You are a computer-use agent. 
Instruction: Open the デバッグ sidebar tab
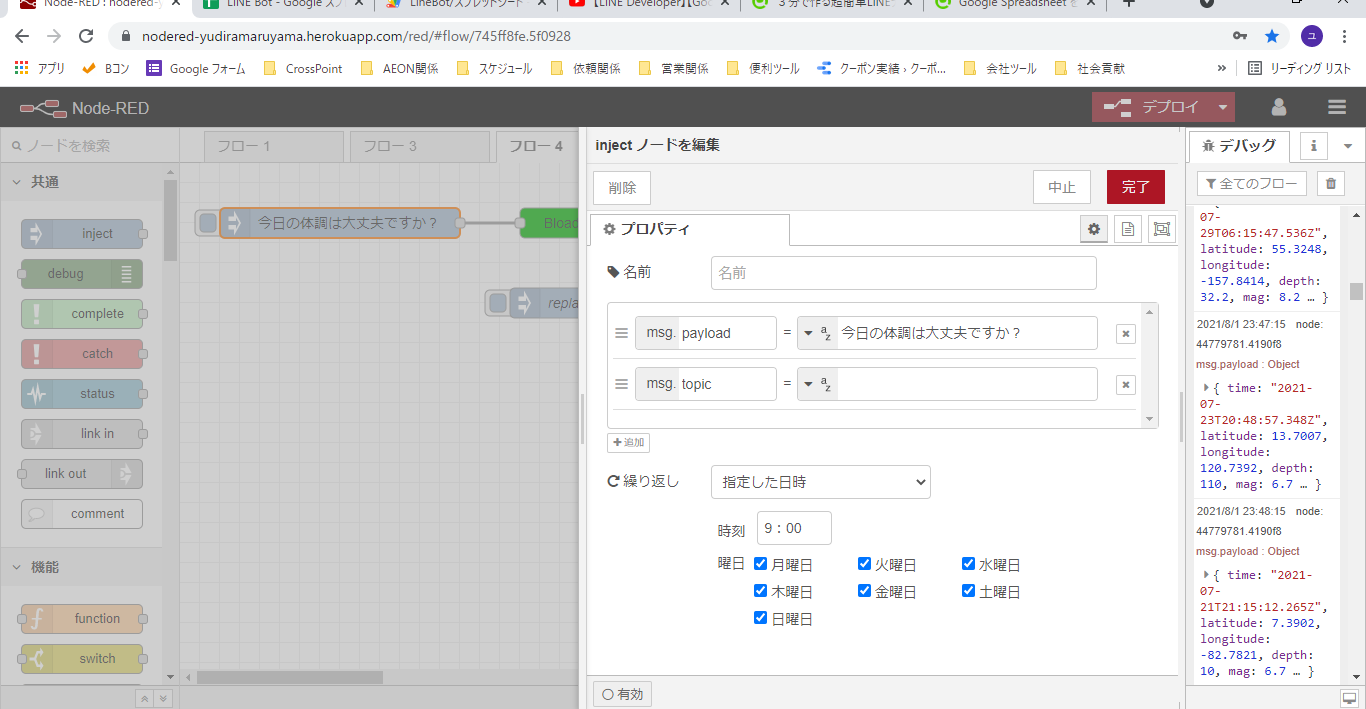click(x=1239, y=146)
